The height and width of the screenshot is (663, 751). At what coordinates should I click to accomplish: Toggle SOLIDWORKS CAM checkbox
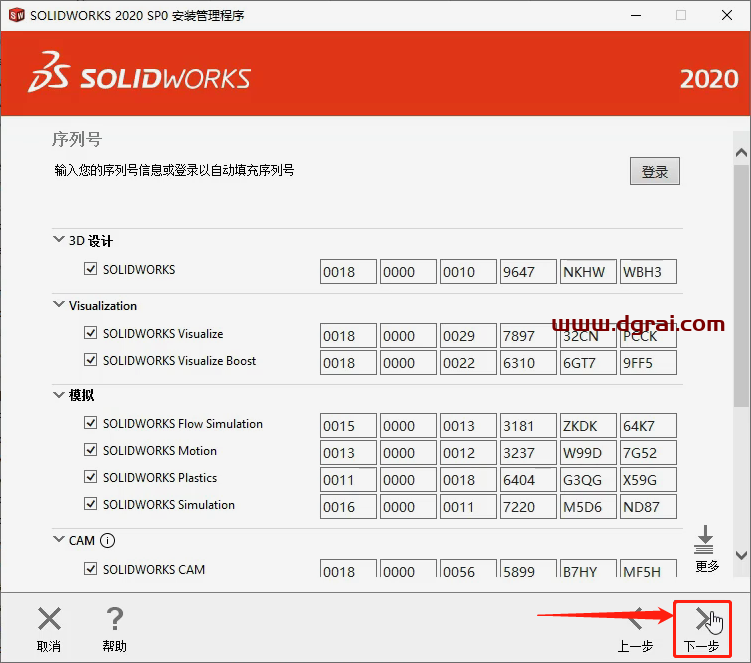pos(90,569)
